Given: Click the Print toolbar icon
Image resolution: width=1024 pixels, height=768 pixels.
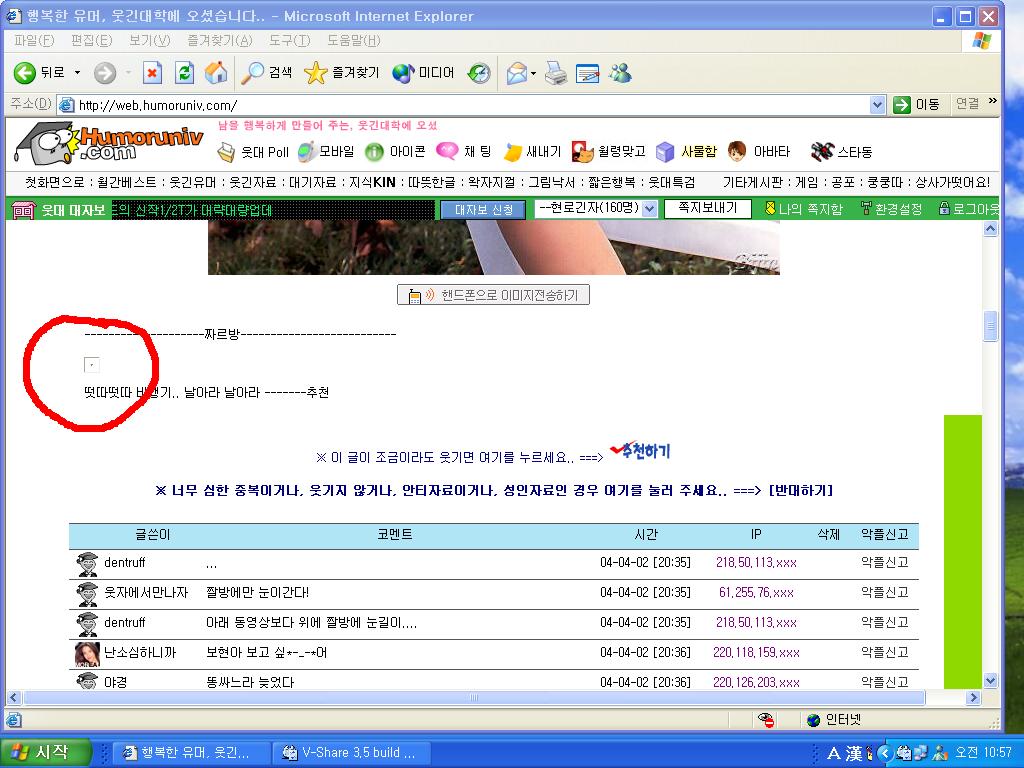Looking at the screenshot, I should point(556,72).
